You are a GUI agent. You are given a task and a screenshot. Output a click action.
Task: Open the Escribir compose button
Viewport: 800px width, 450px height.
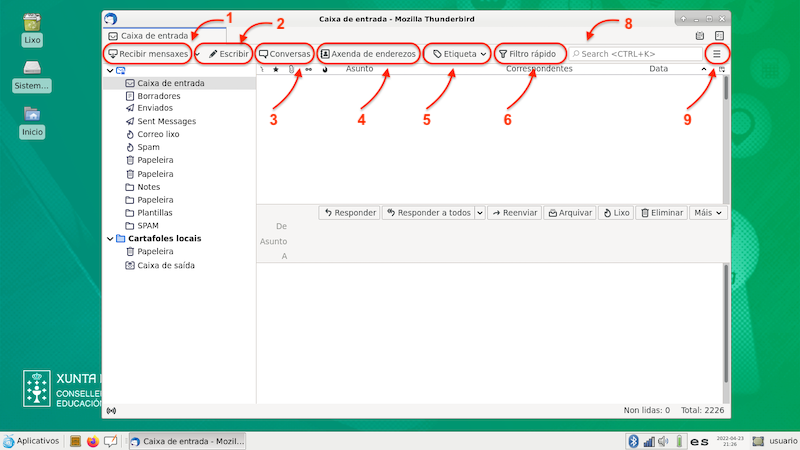click(x=228, y=53)
